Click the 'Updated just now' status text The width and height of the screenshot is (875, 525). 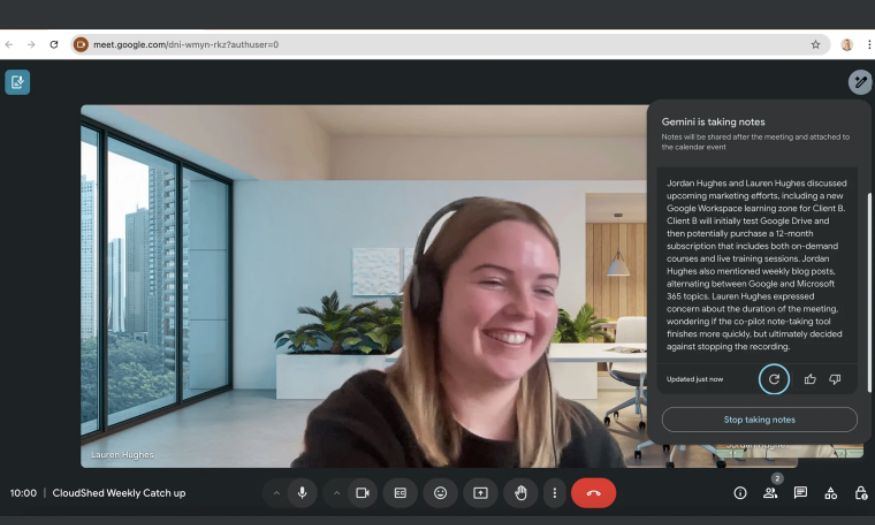click(x=695, y=379)
